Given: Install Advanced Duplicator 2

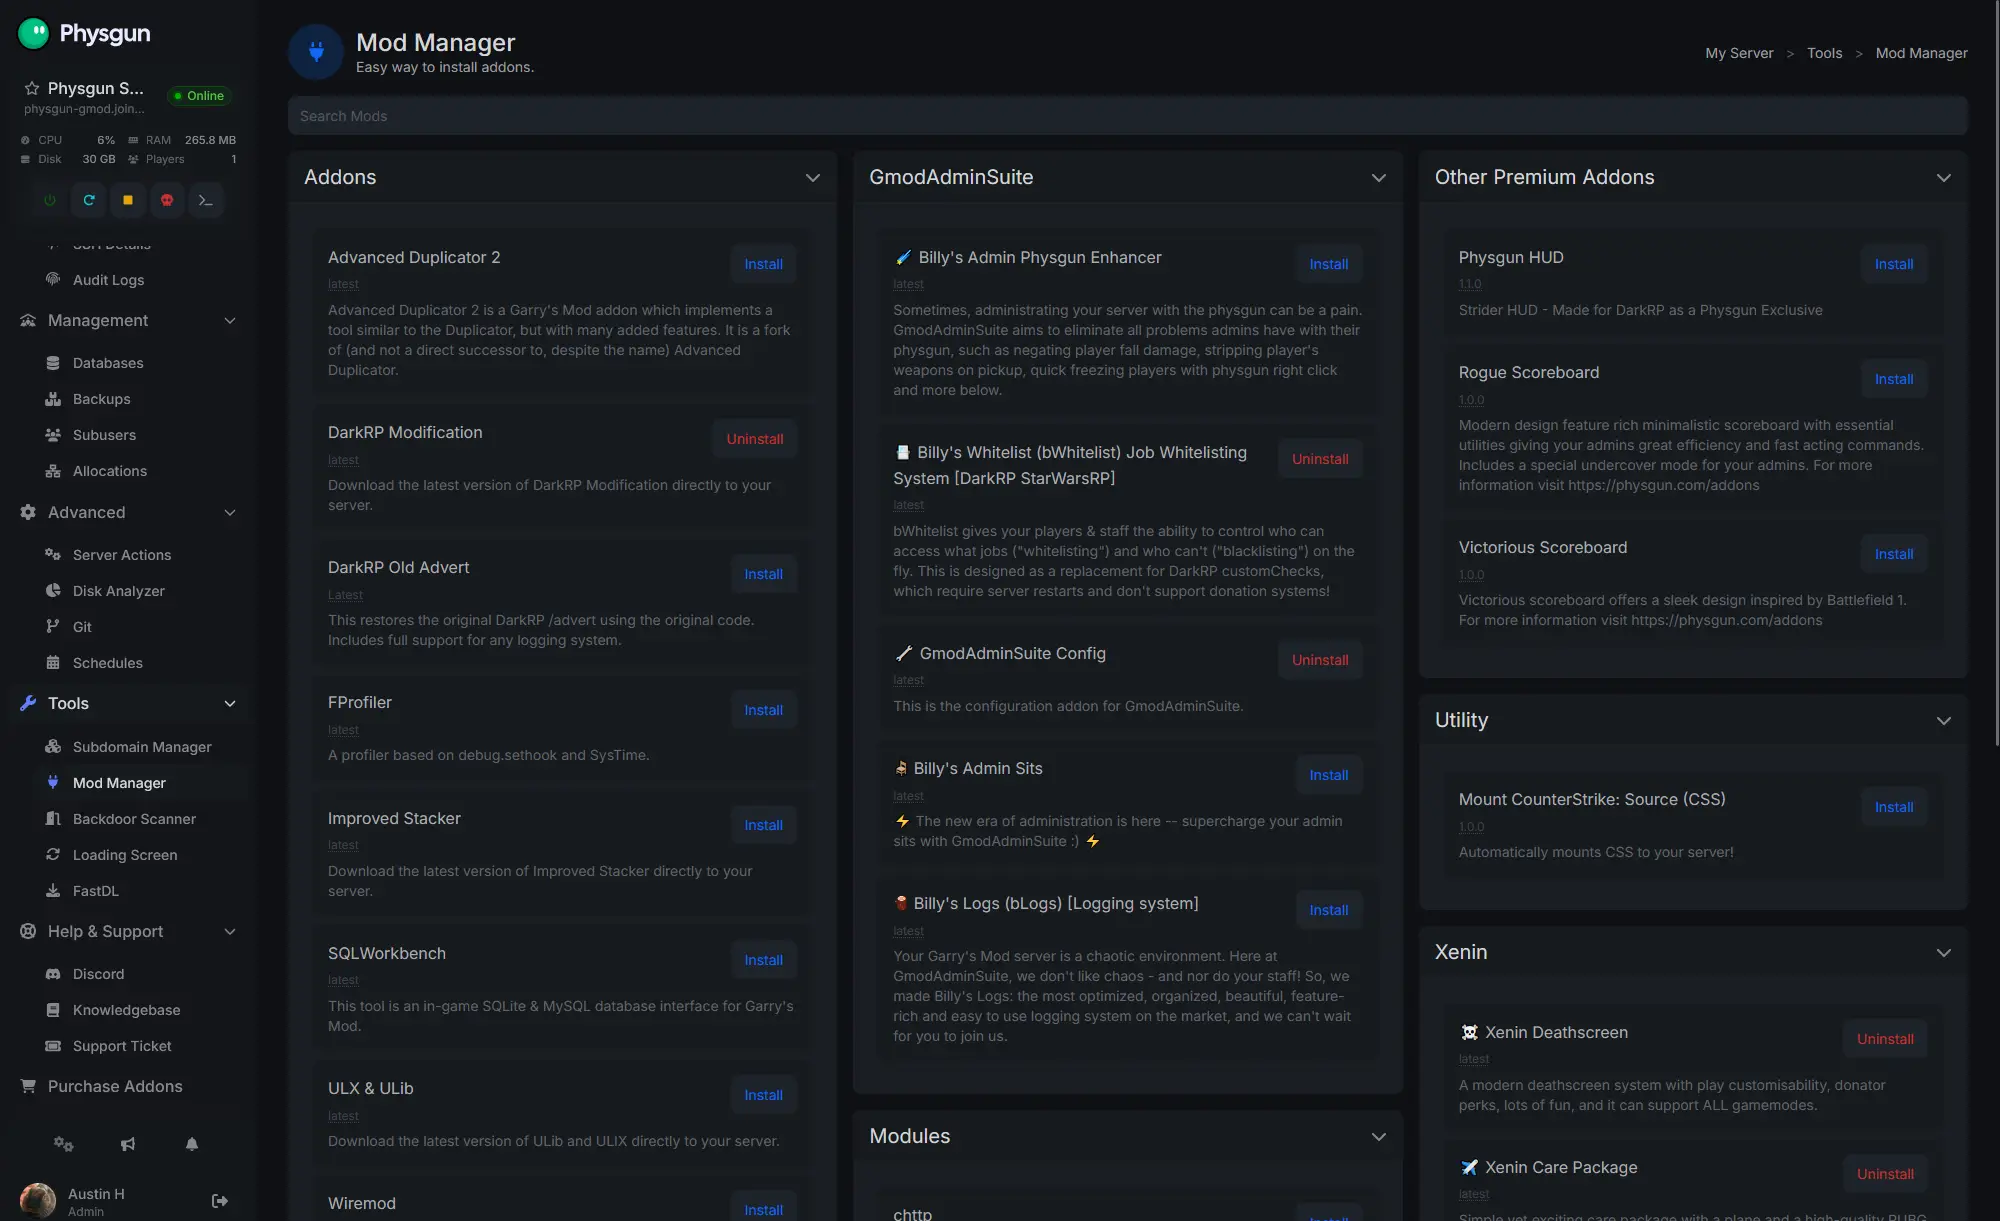Looking at the screenshot, I should (763, 264).
